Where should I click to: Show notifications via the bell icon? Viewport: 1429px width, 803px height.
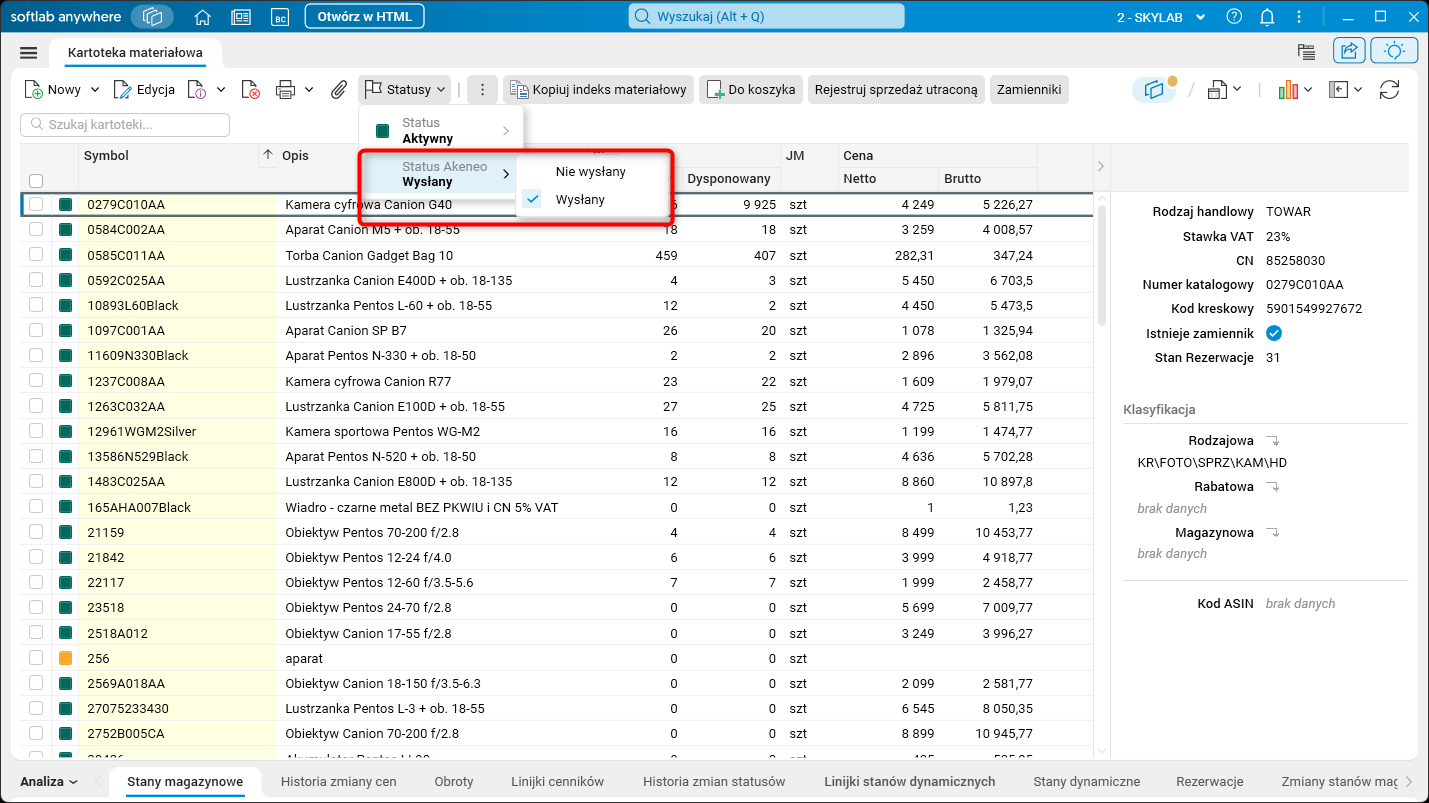pos(1267,17)
